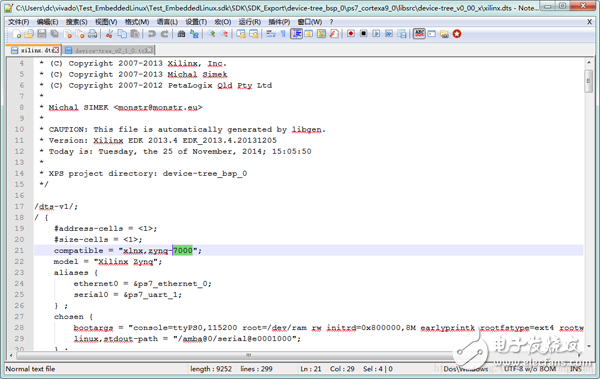Click the New file toolbar icon
The image size is (600, 379).
coord(17,34)
